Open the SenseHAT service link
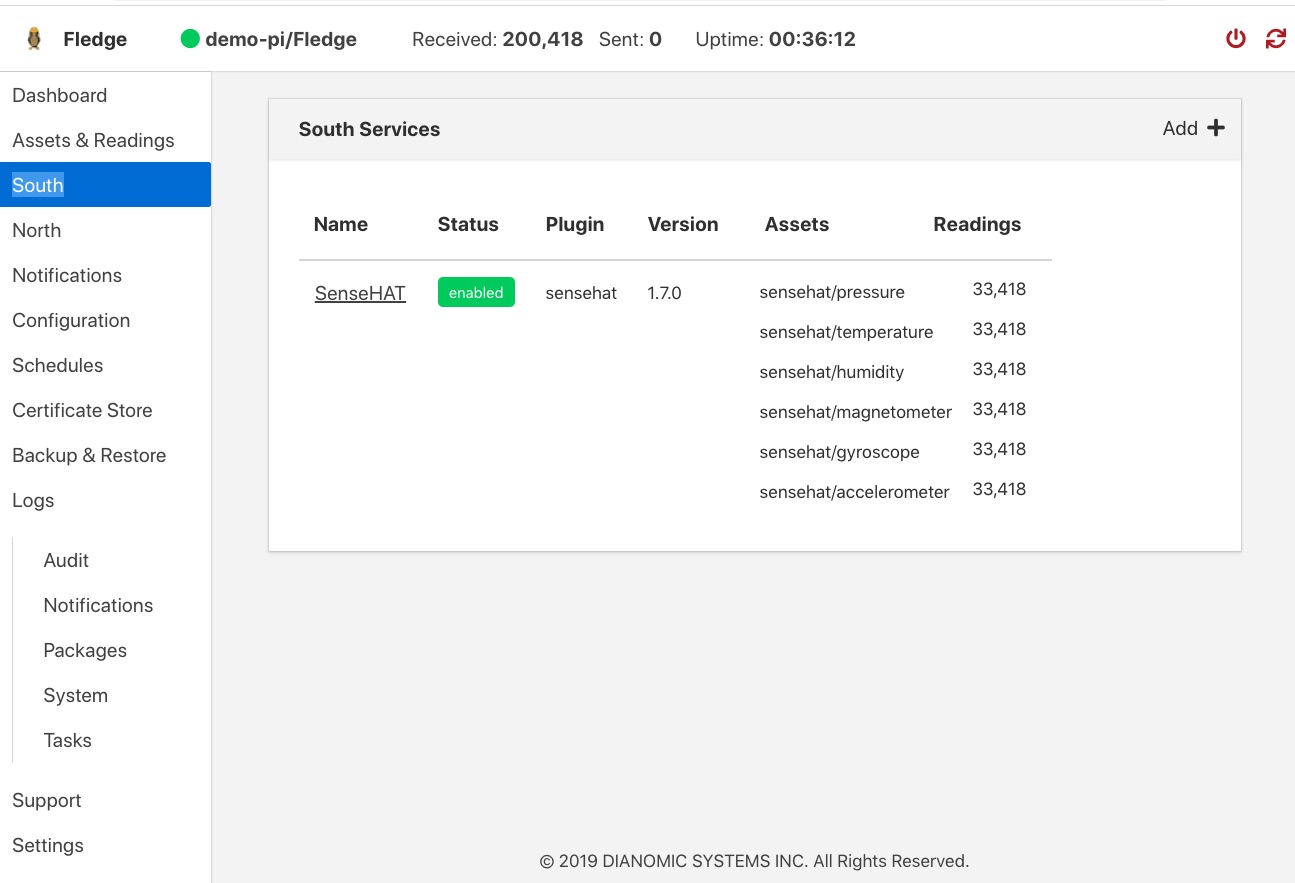The height and width of the screenshot is (883, 1295). (x=360, y=293)
